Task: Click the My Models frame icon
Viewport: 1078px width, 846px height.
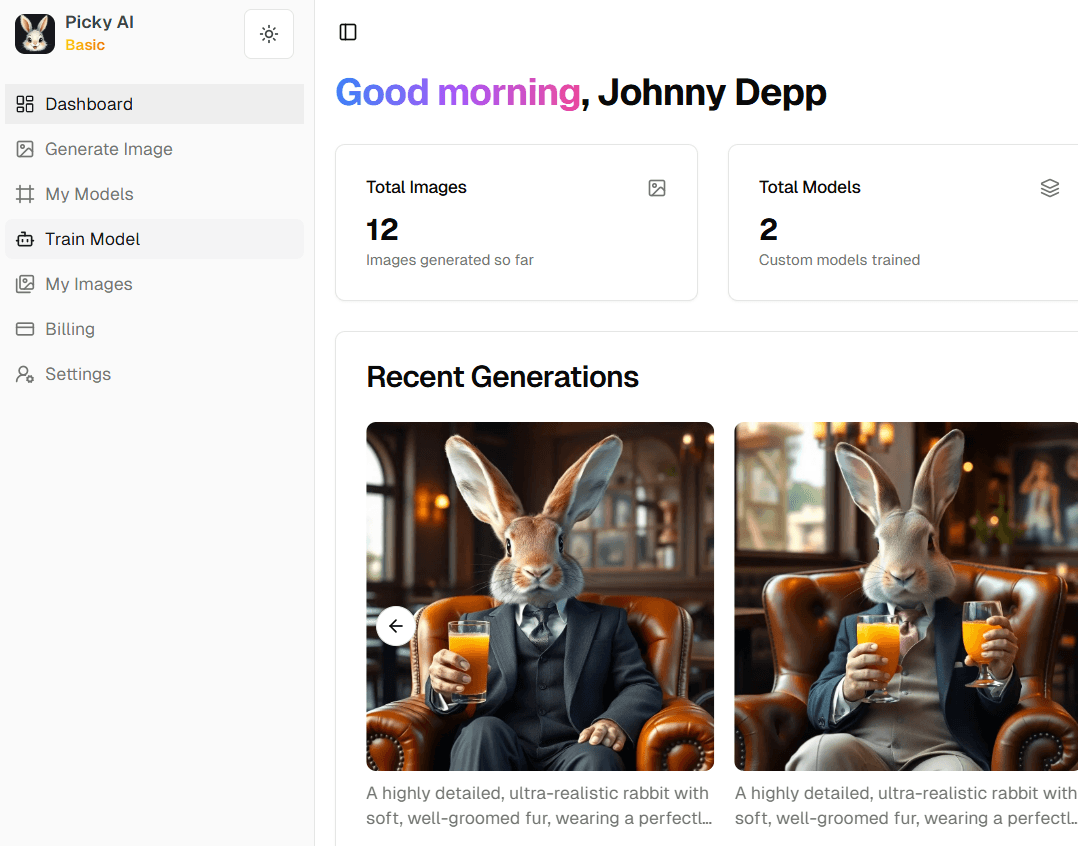Action: coord(25,194)
